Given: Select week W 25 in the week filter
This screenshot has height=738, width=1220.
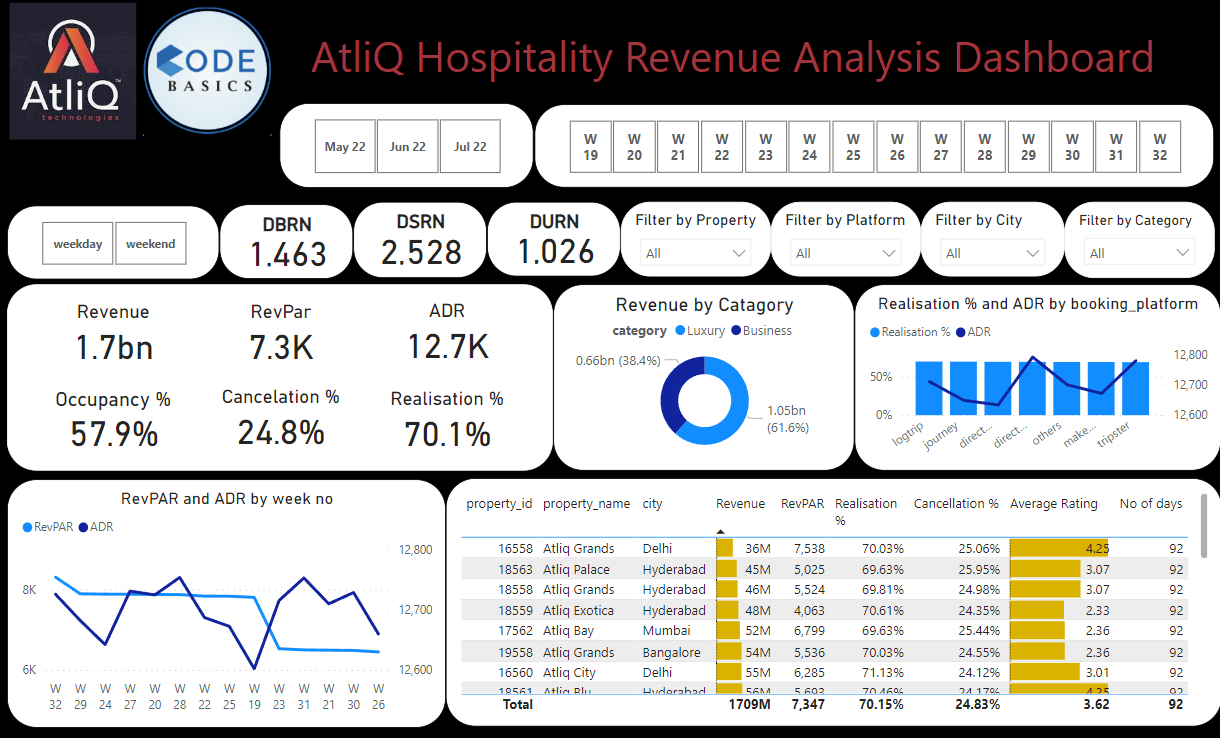Looking at the screenshot, I should pyautogui.click(x=853, y=146).
